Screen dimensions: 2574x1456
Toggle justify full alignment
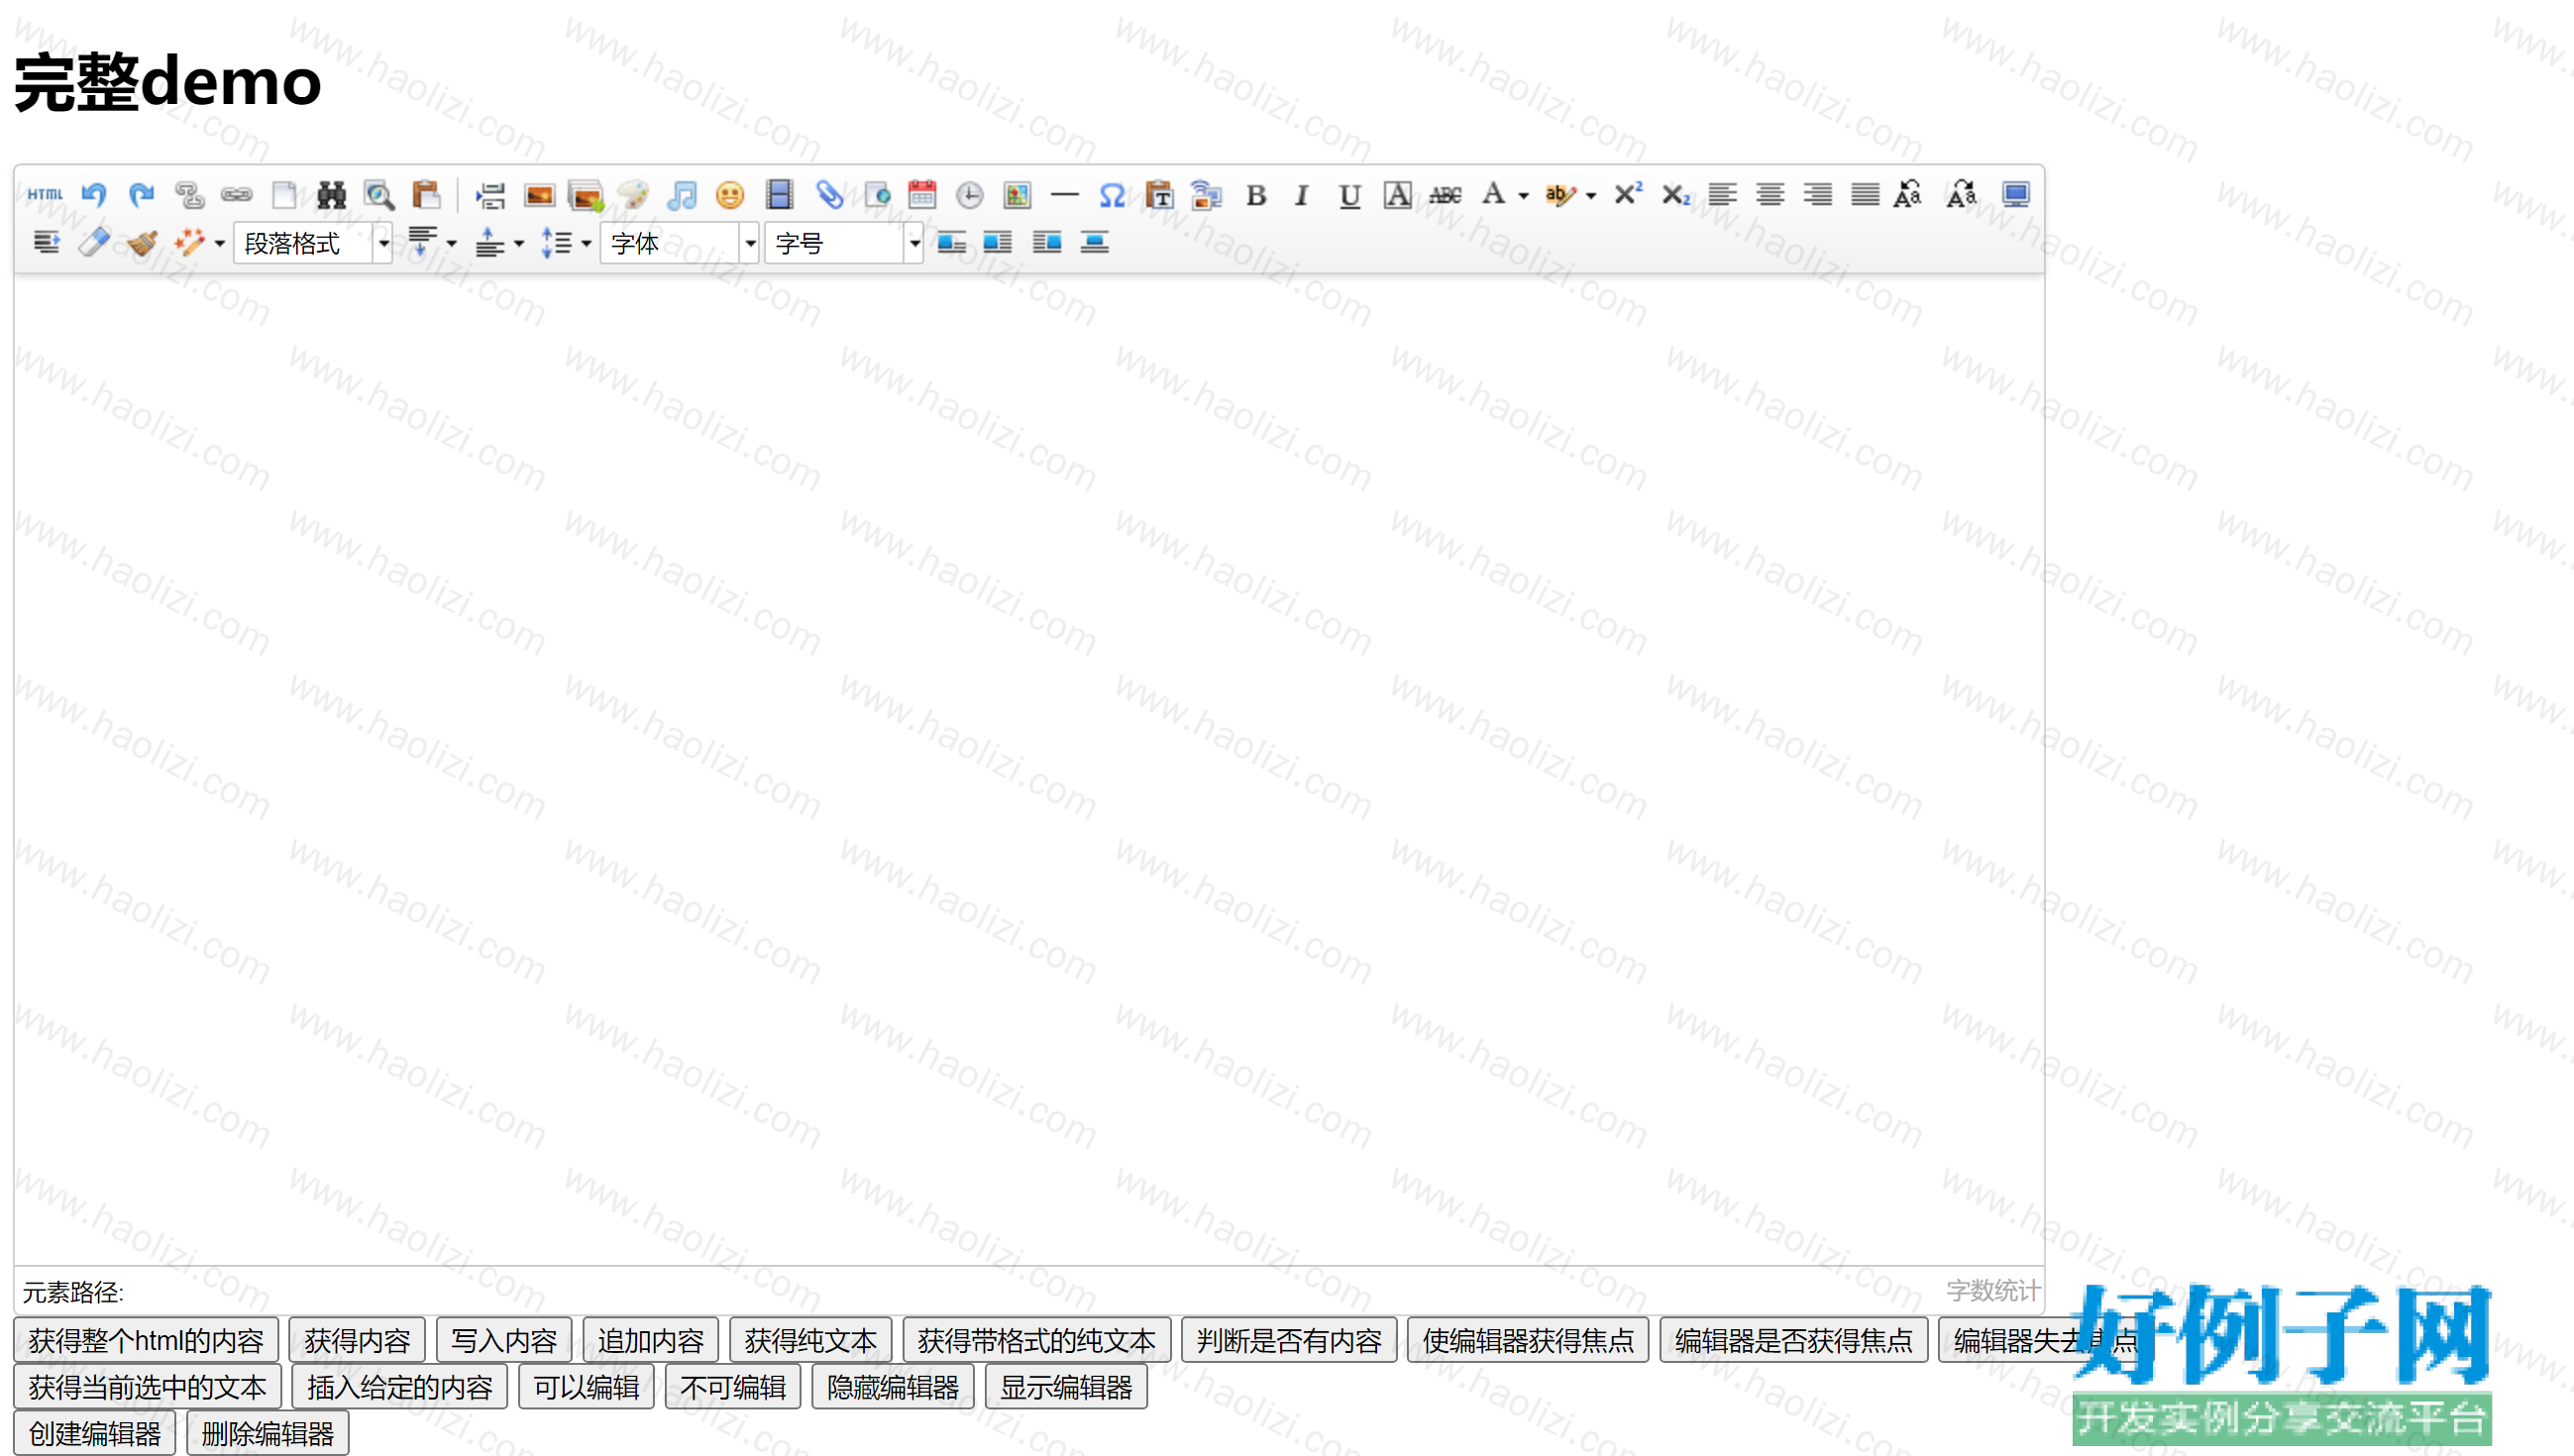(x=1865, y=194)
